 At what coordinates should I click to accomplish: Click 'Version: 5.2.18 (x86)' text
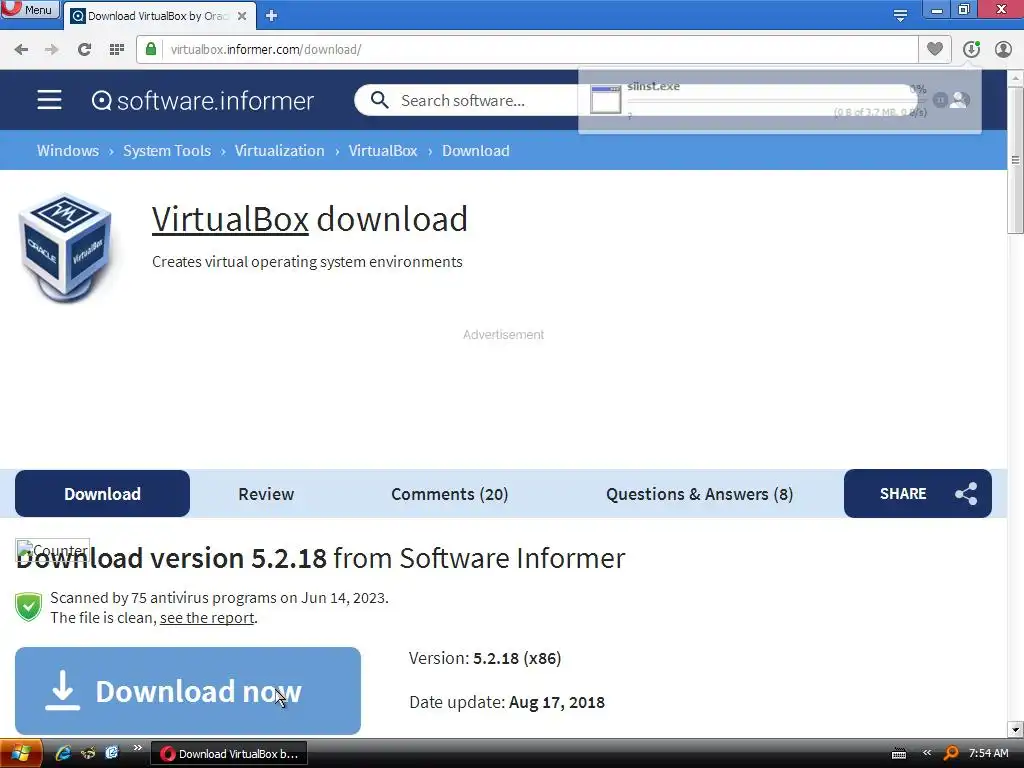[485, 658]
